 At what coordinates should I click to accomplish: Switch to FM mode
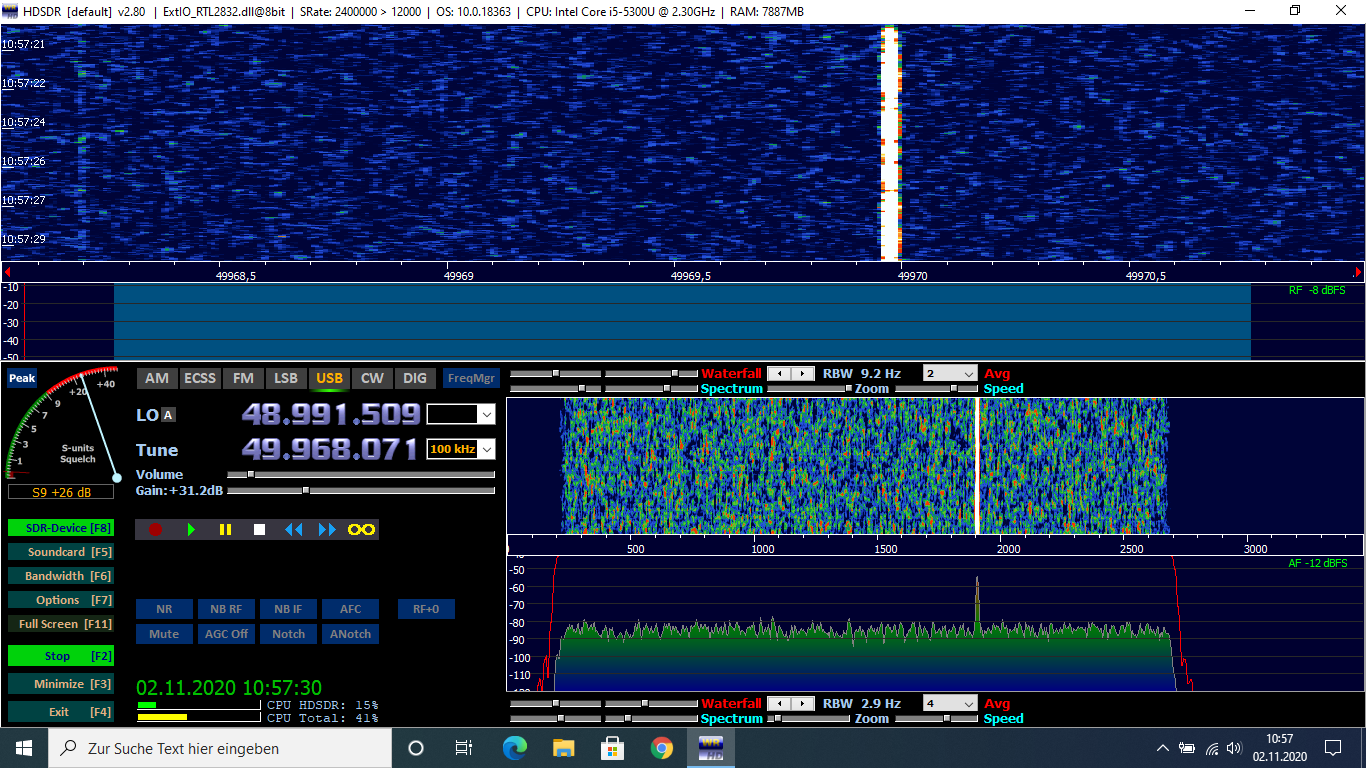tap(243, 378)
